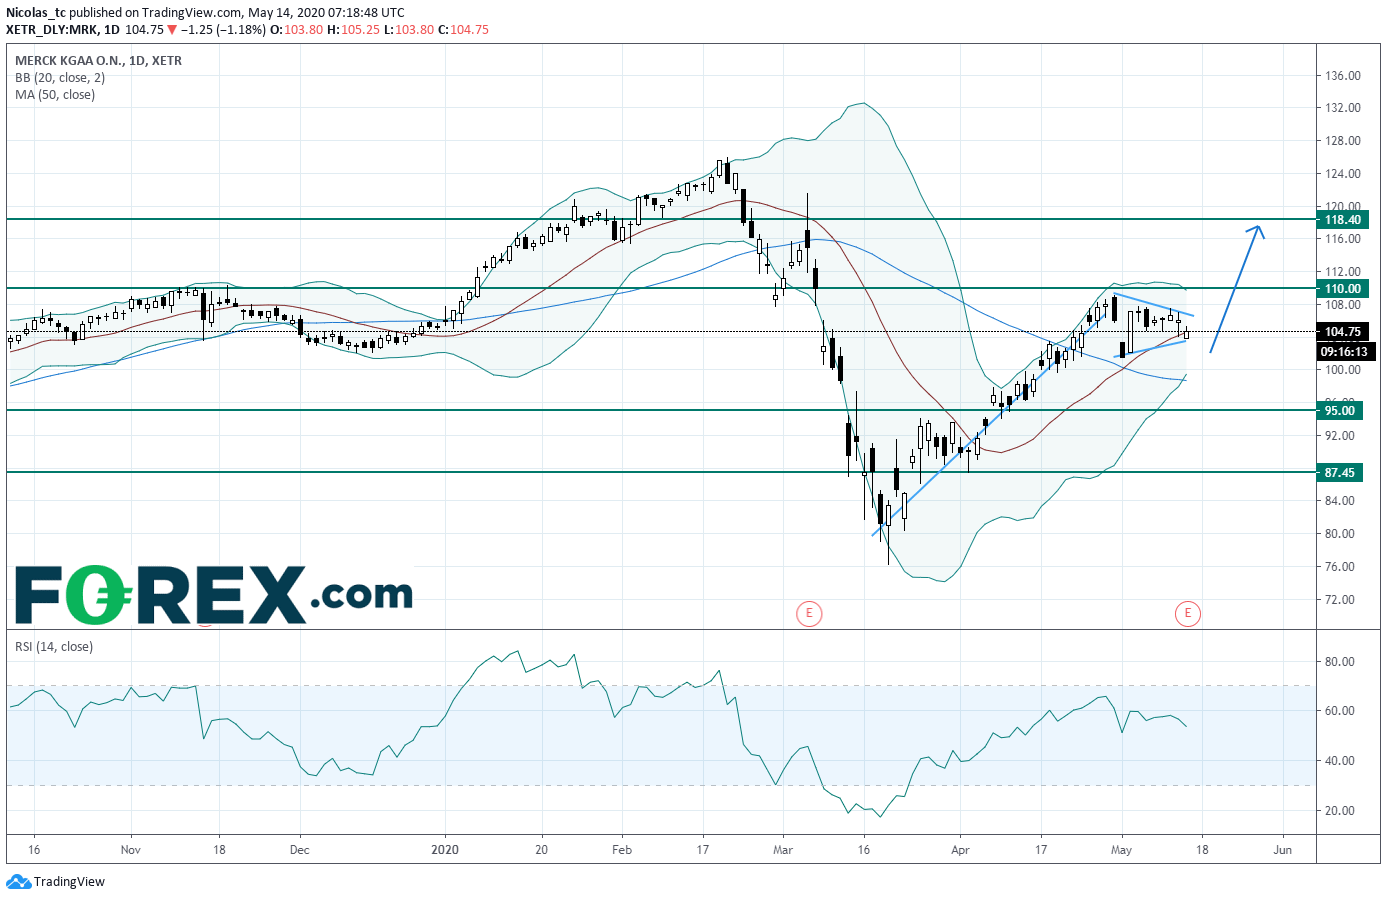The width and height of the screenshot is (1387, 900).
Task: Click the −1.25 (−1.18%) change value
Action: click(x=223, y=30)
